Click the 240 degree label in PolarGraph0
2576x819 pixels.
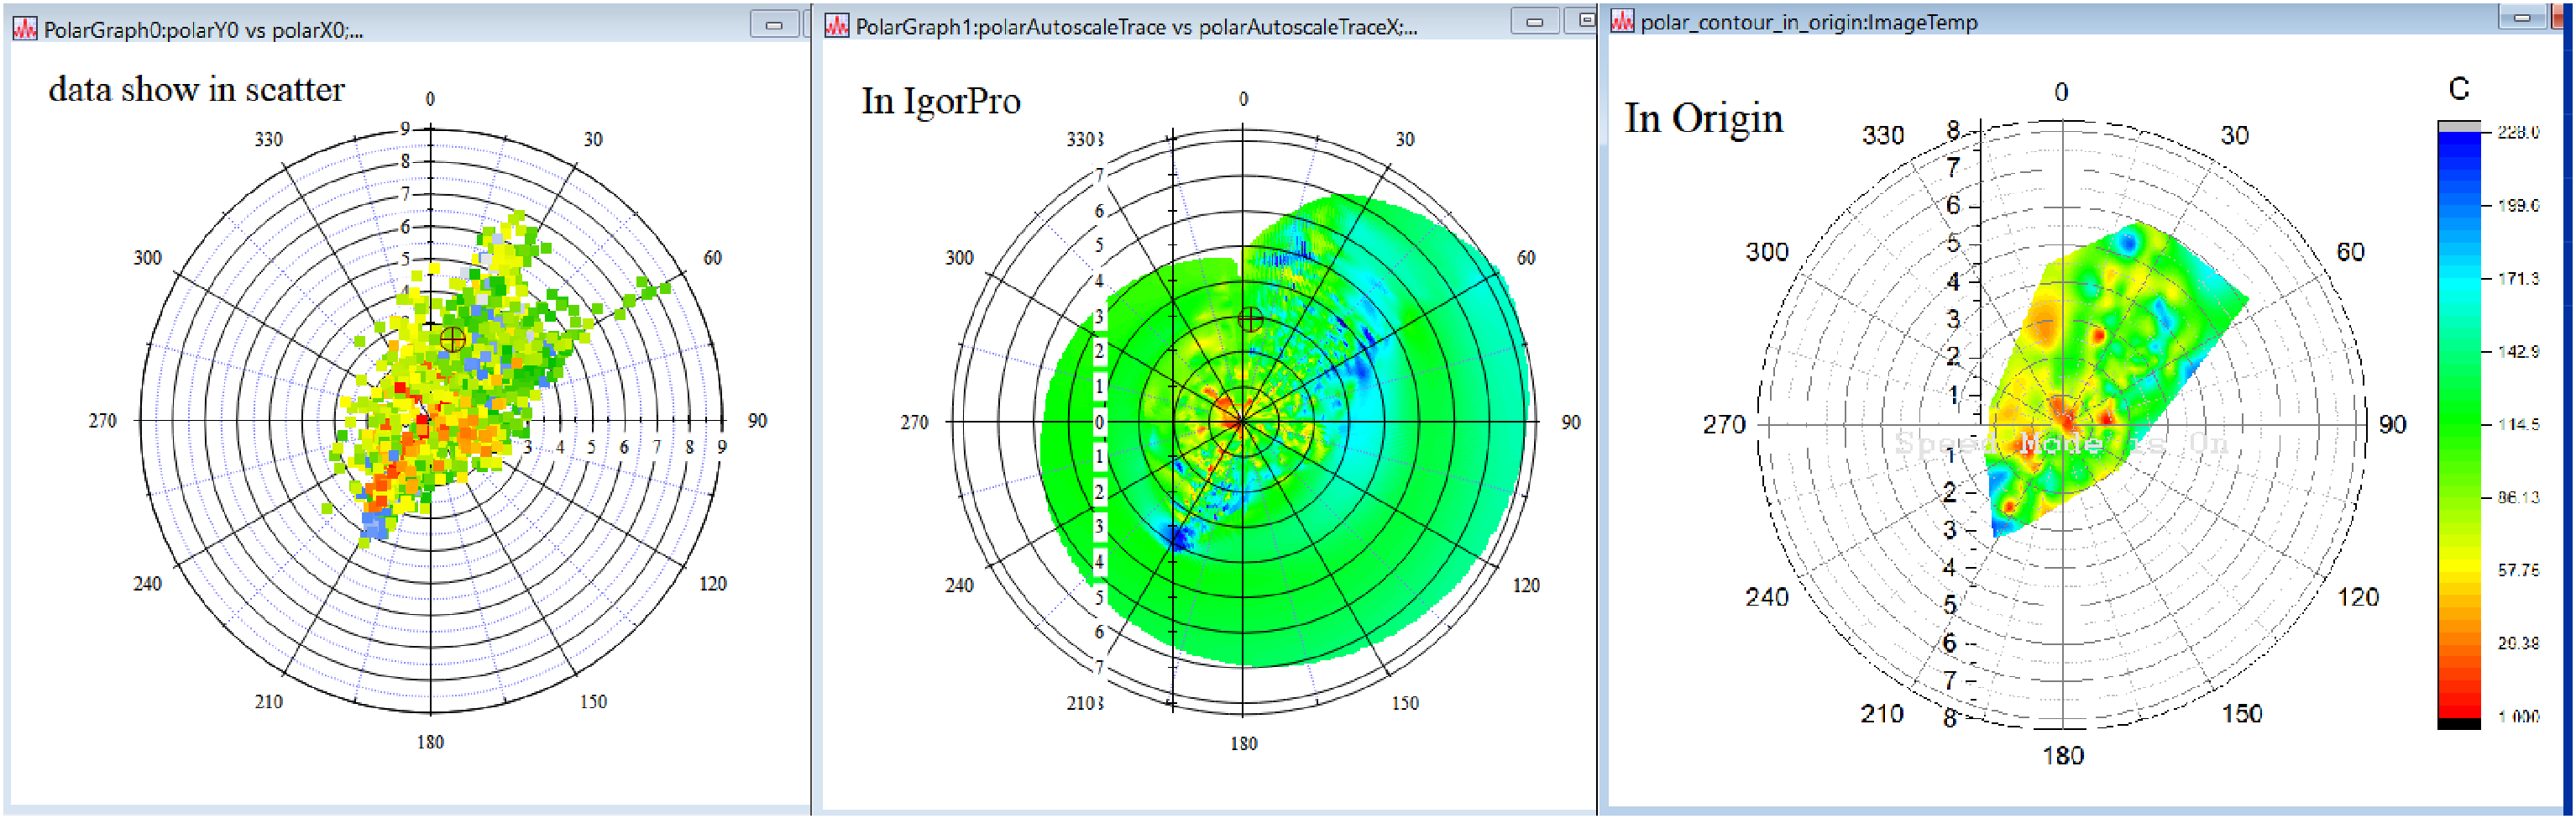[x=147, y=584]
